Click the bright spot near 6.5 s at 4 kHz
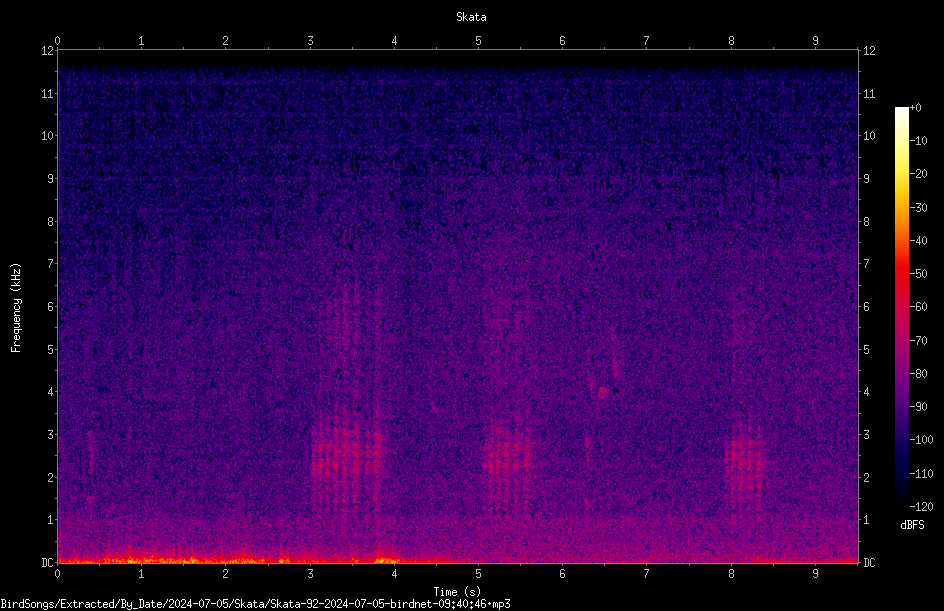 pos(603,392)
